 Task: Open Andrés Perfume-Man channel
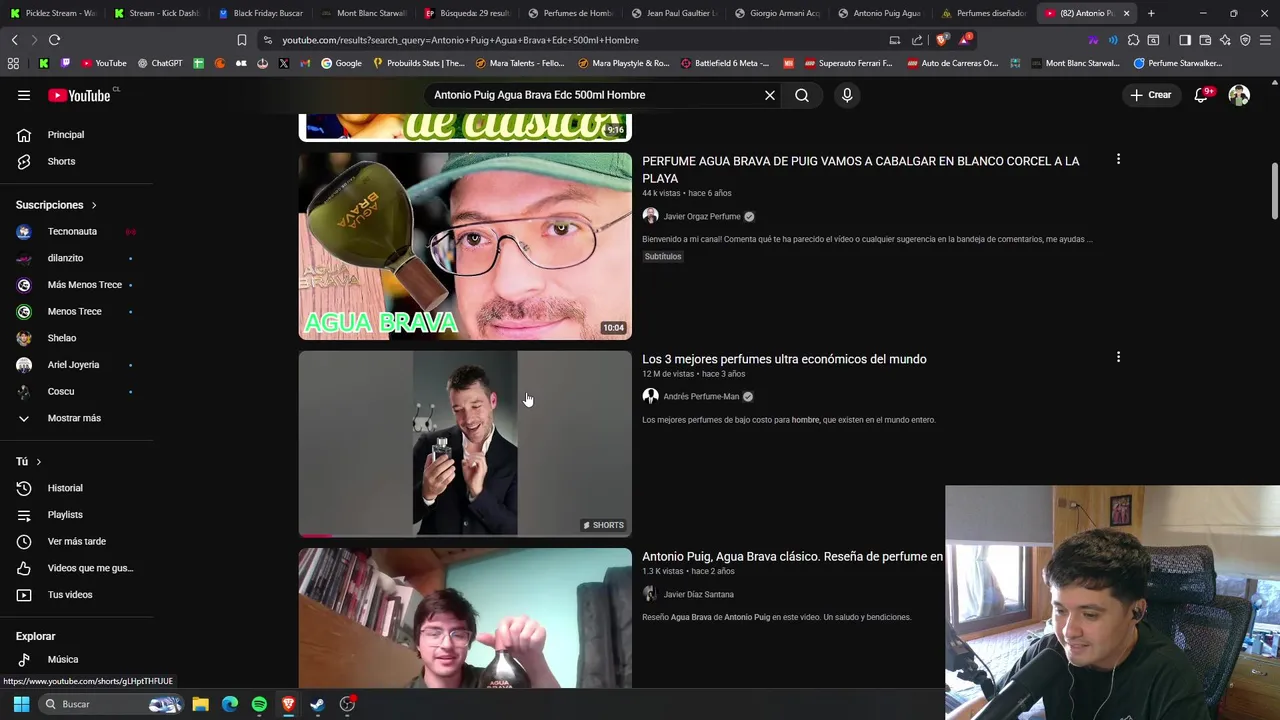pos(701,396)
